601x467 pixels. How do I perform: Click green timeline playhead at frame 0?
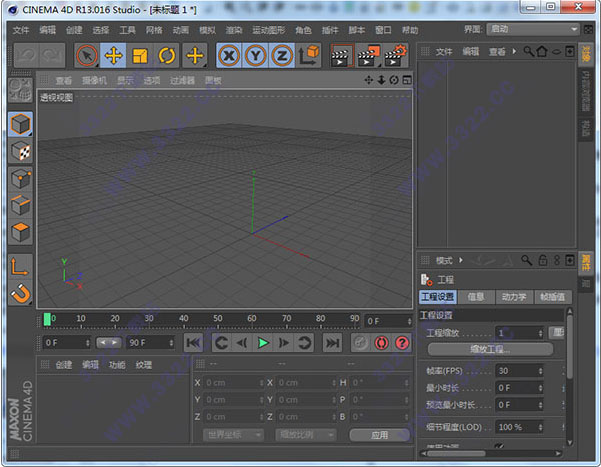point(47,319)
